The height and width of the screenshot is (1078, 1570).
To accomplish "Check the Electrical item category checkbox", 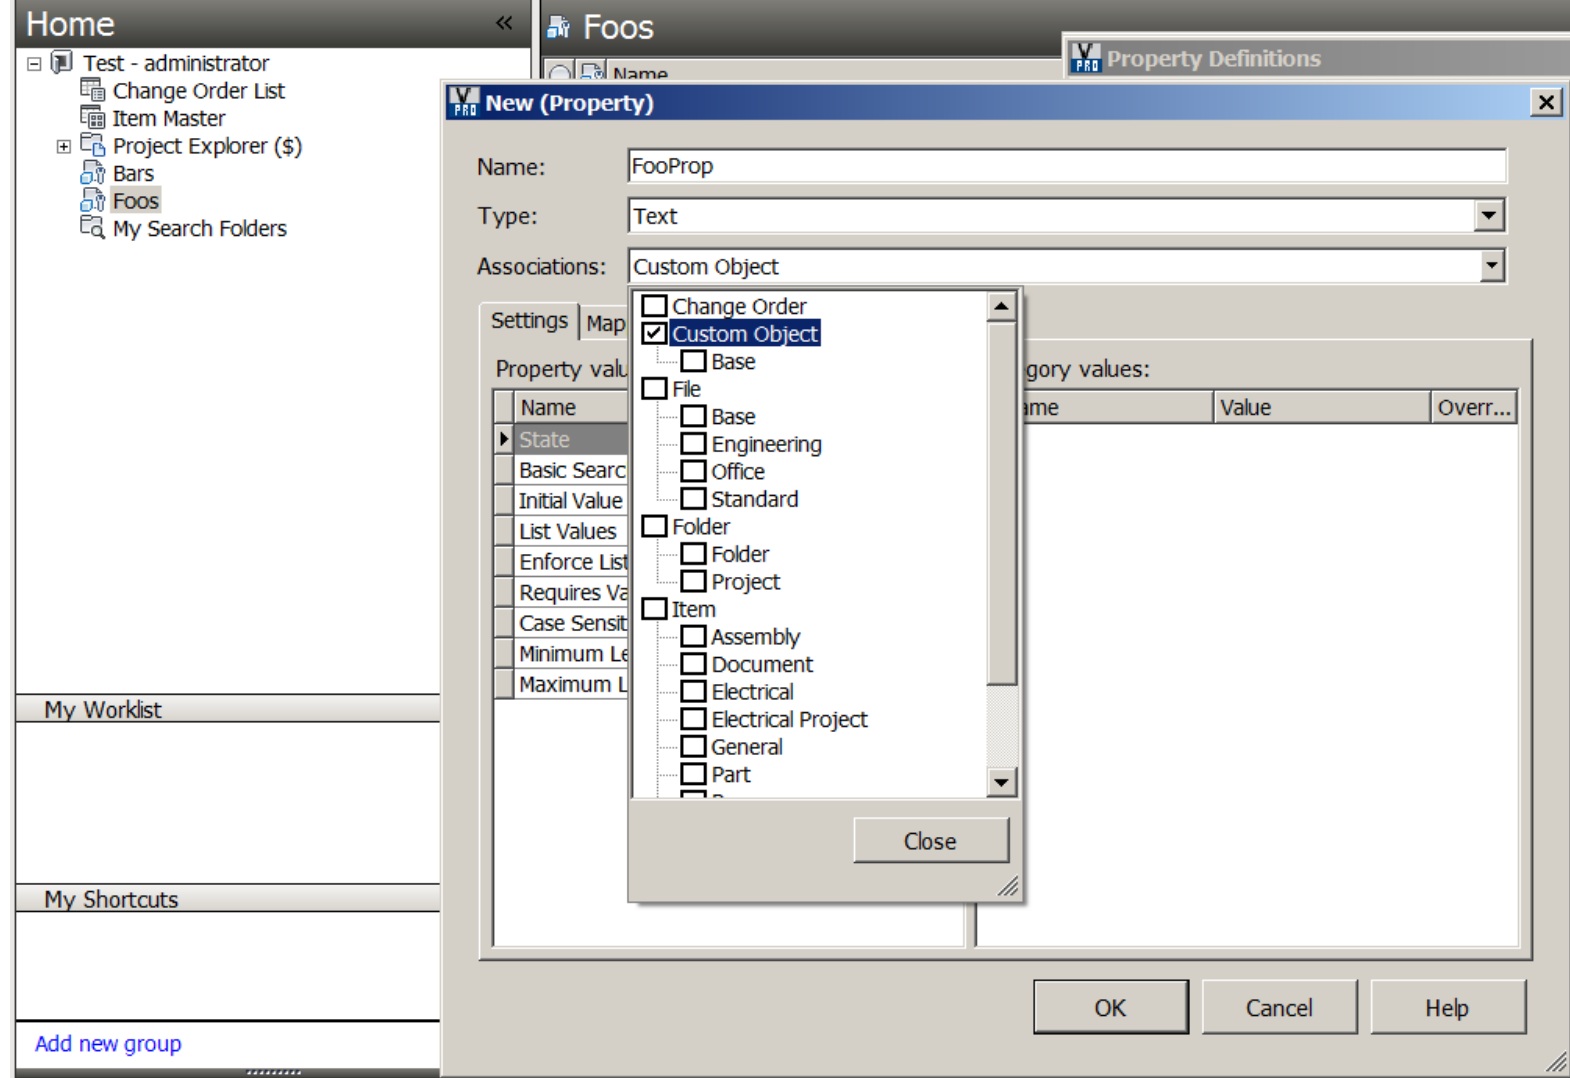I will 693,691.
